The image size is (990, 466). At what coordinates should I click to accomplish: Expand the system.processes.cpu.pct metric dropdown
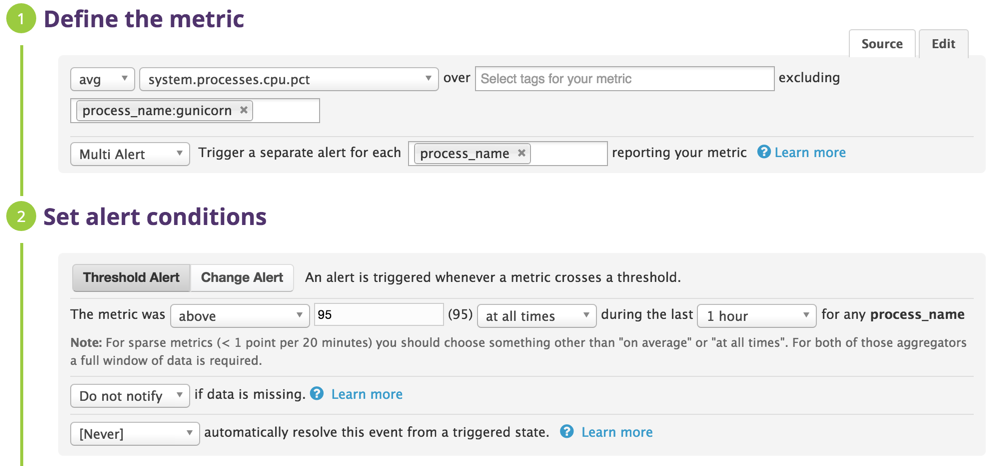[x=288, y=78]
